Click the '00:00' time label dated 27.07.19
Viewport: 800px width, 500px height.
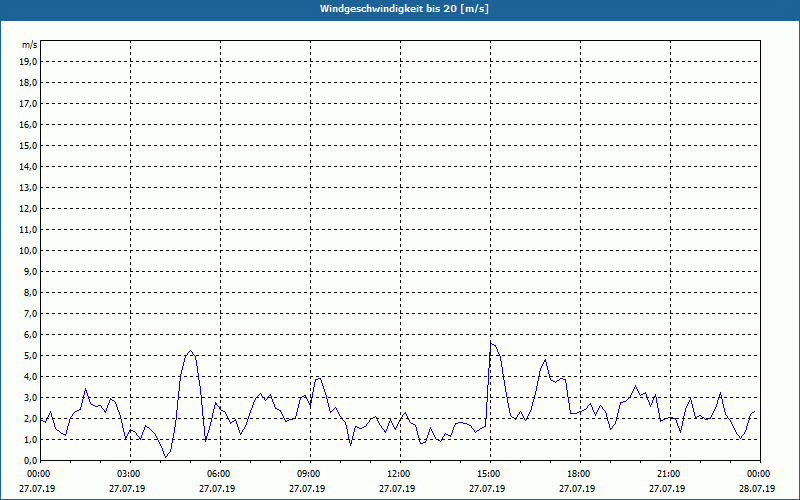coord(38,474)
